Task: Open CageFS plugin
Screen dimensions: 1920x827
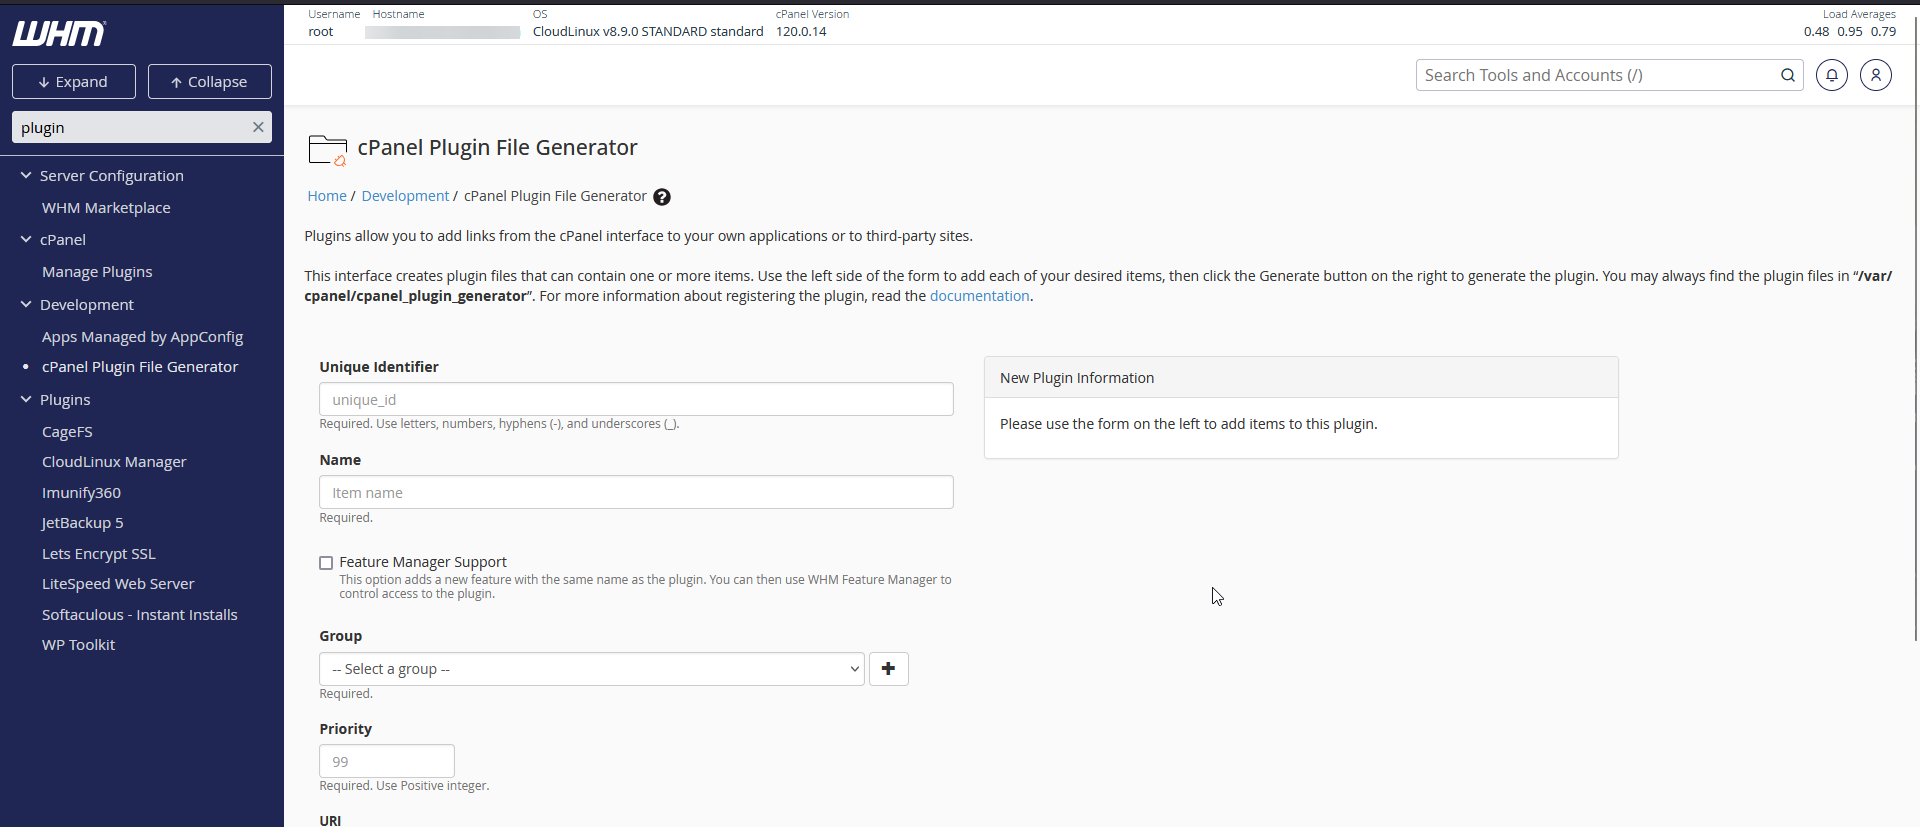Action: 67,432
